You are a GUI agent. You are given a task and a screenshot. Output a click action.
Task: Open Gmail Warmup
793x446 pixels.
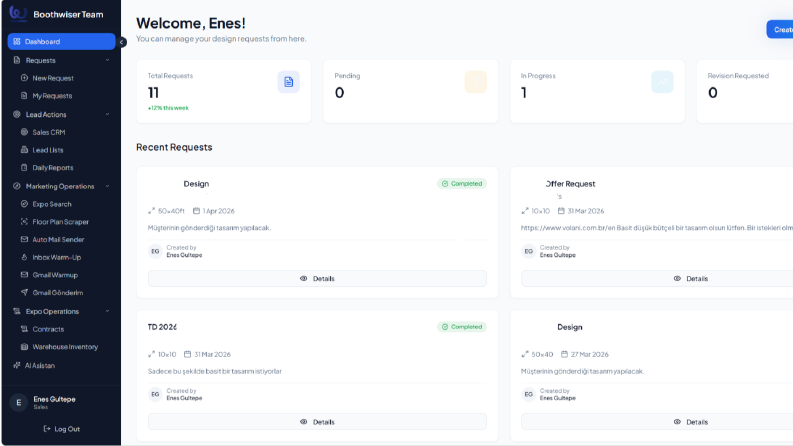click(x=55, y=275)
